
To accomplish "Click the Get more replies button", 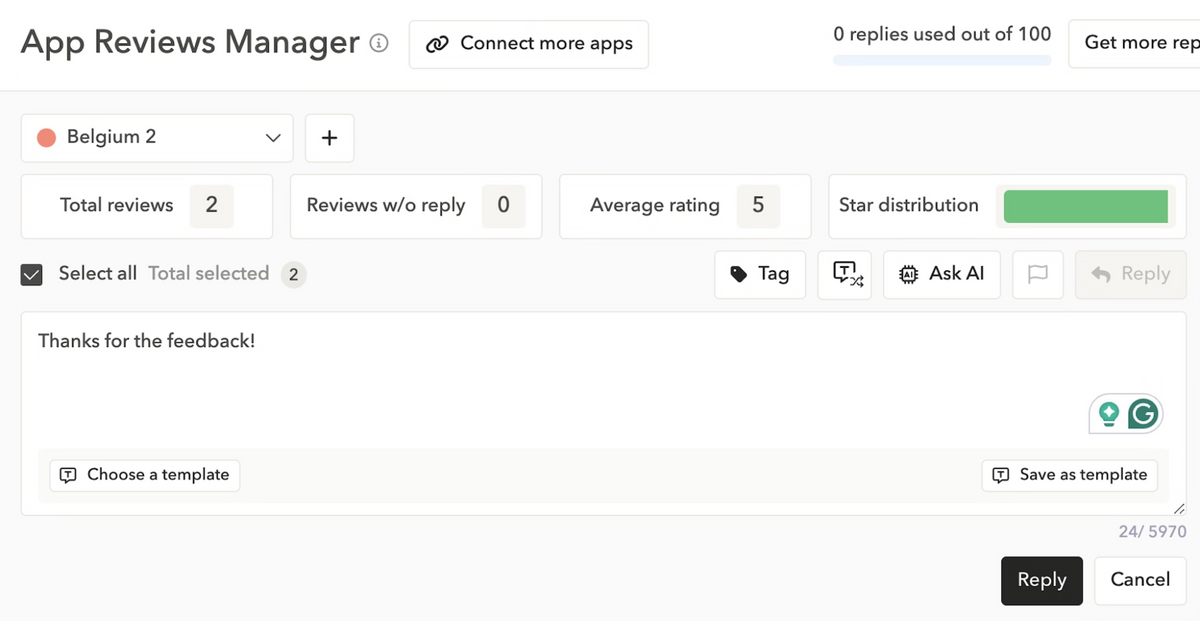I will coord(1134,43).
